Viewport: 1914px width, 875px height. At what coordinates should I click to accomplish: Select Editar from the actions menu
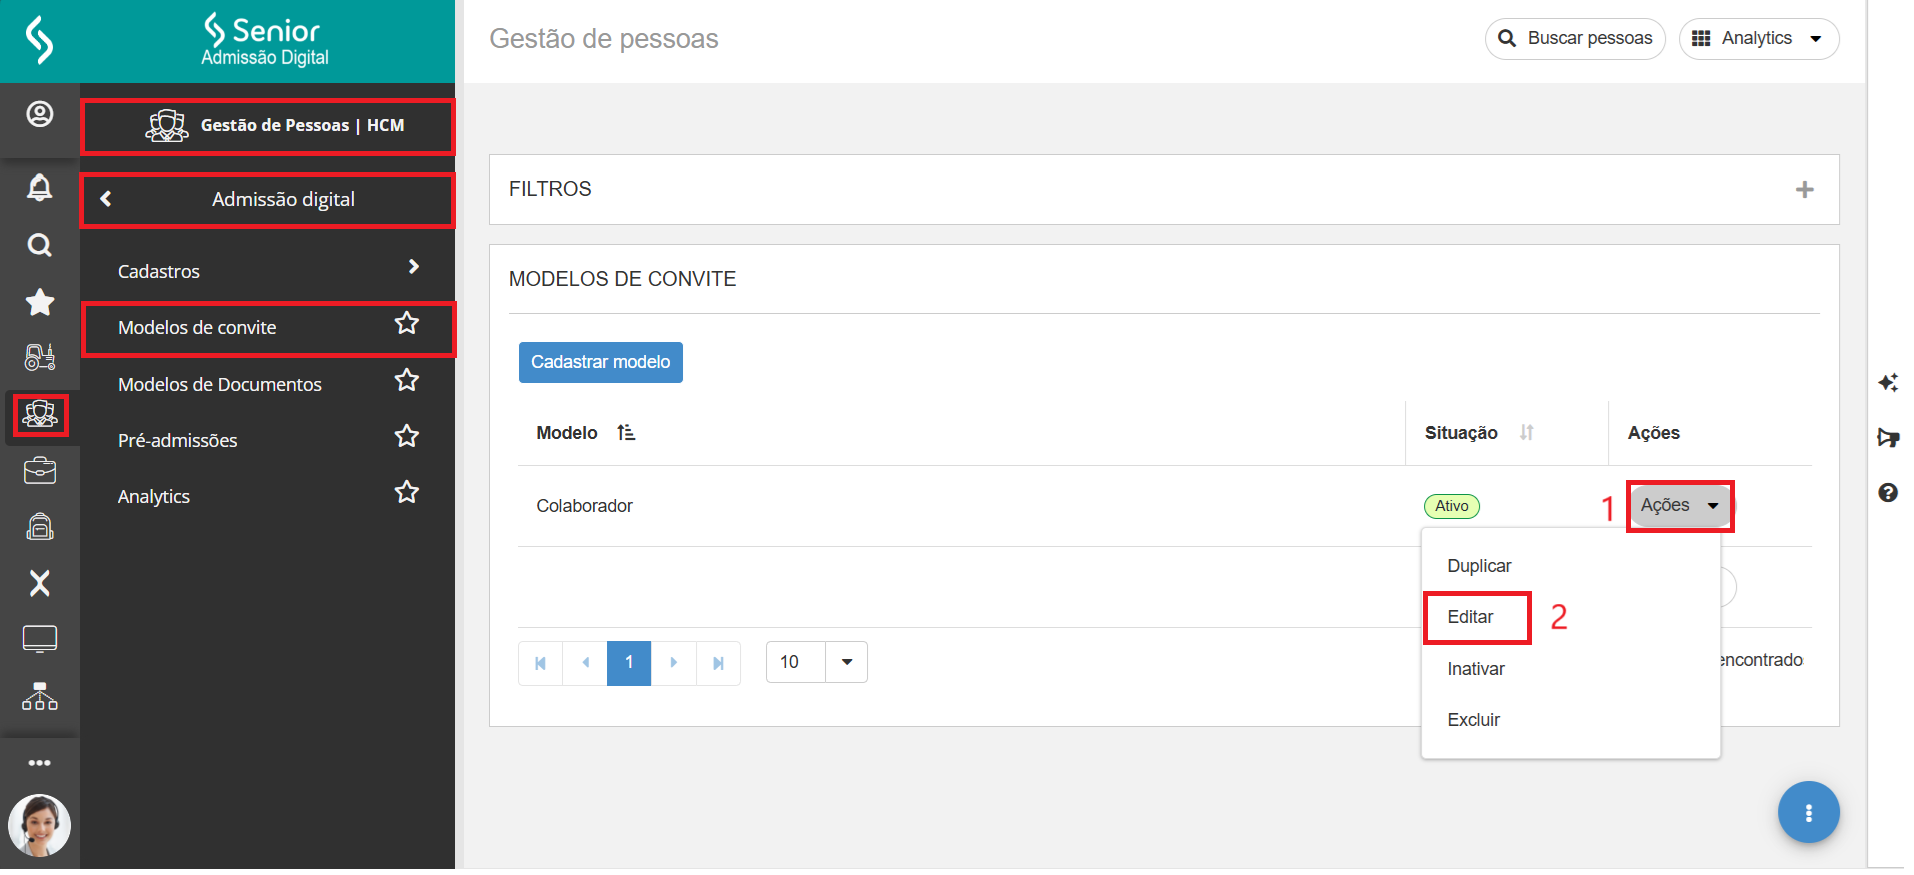point(1470,617)
